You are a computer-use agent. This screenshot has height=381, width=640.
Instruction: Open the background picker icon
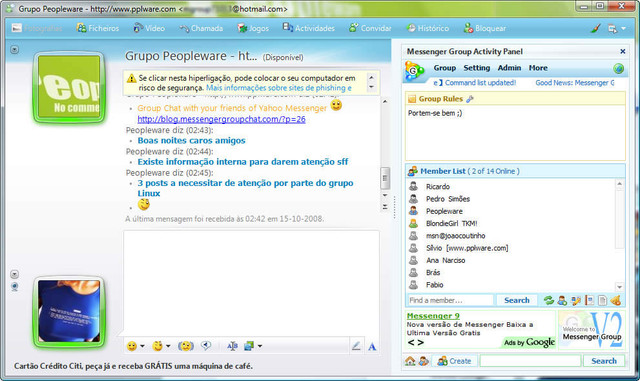(x=249, y=346)
